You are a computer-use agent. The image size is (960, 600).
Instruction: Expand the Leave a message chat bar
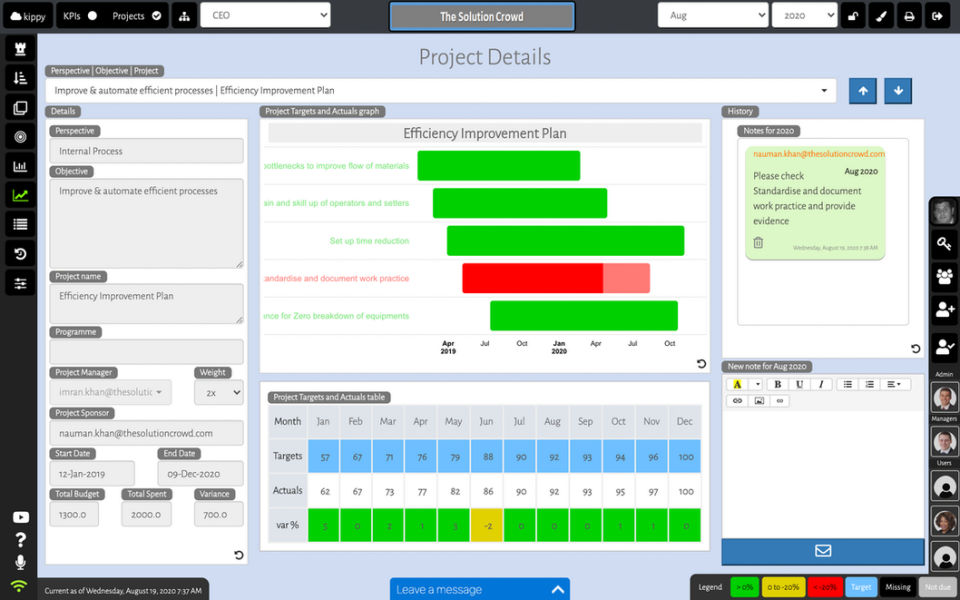479,589
